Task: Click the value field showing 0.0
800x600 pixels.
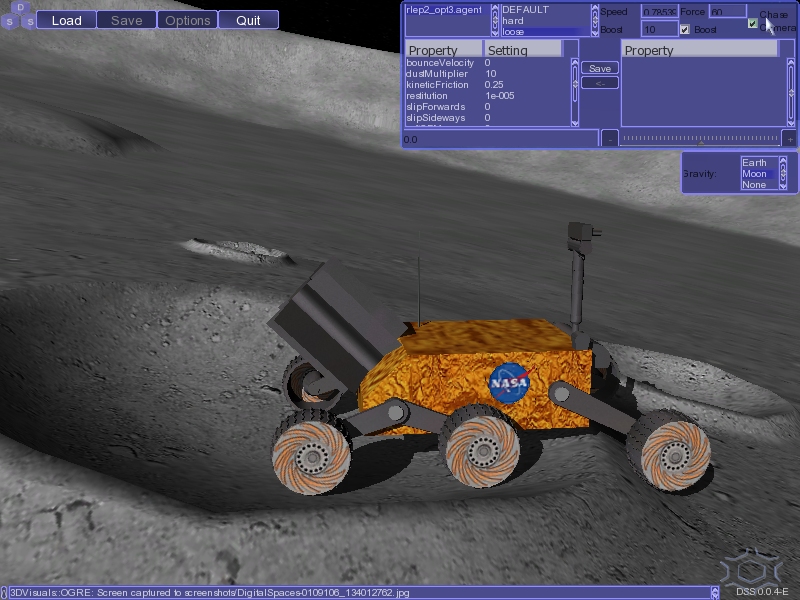Action: pos(500,139)
